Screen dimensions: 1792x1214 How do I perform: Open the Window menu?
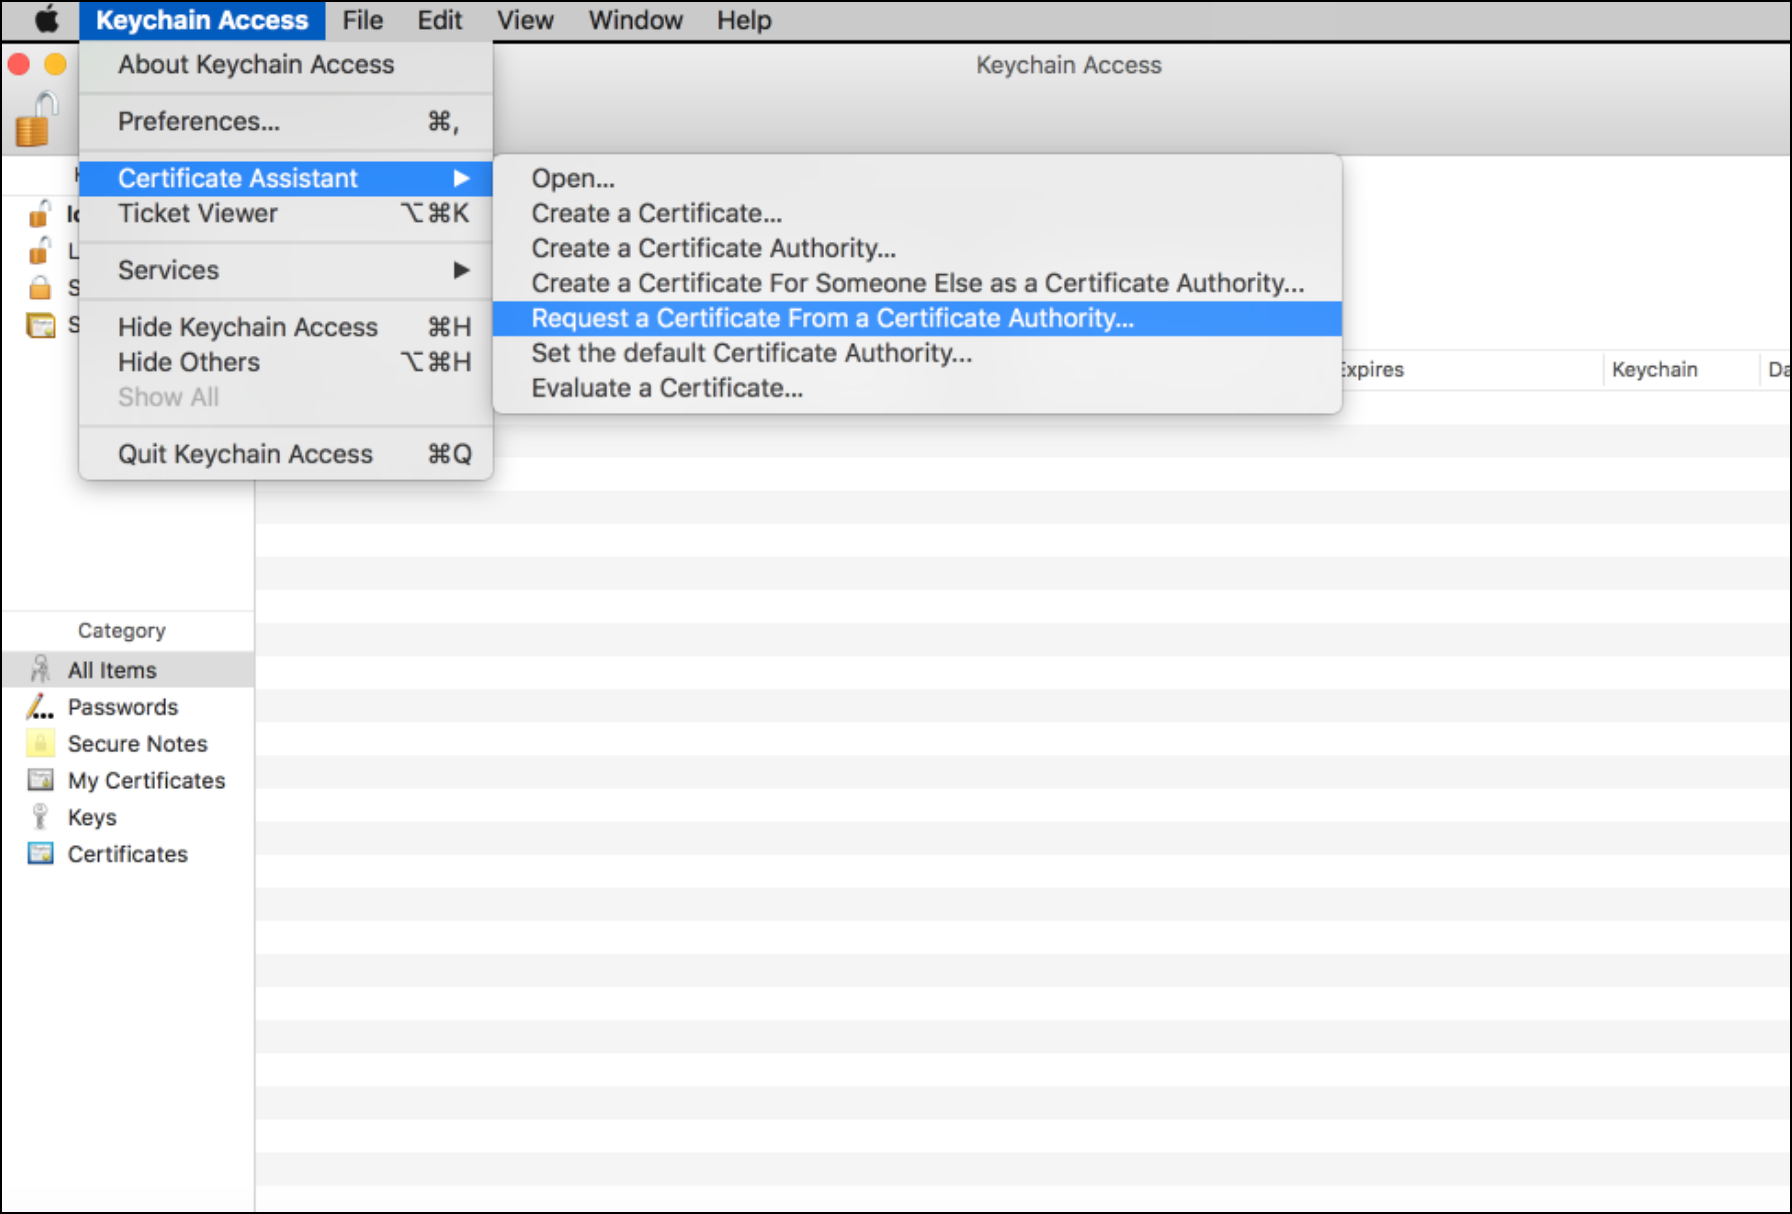635,20
